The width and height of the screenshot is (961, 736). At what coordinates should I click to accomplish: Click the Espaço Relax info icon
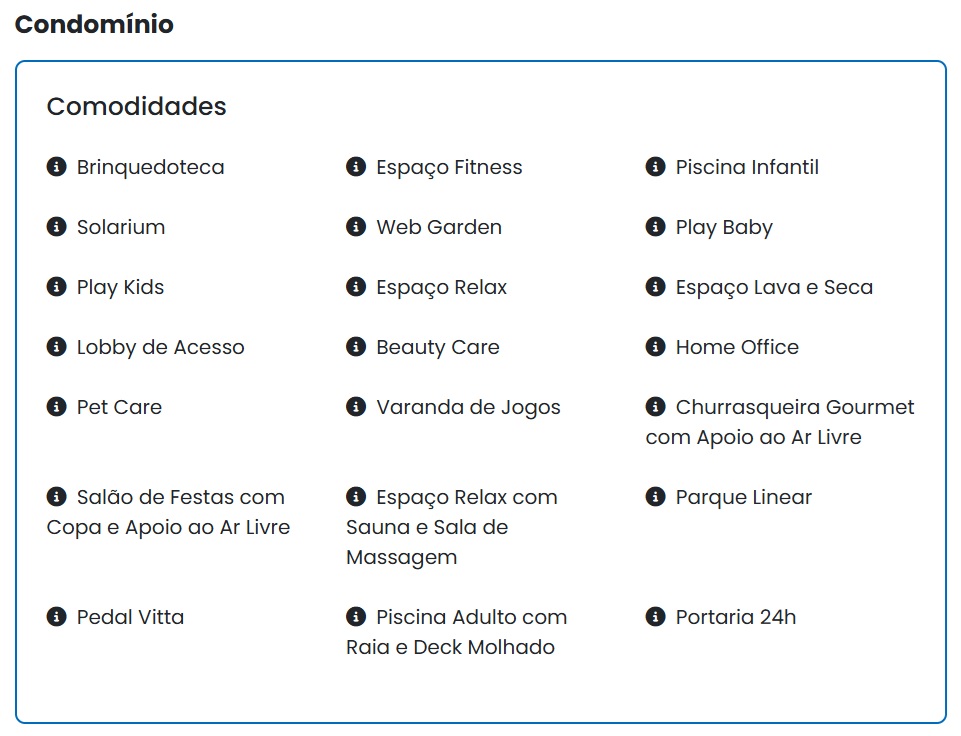tap(355, 287)
